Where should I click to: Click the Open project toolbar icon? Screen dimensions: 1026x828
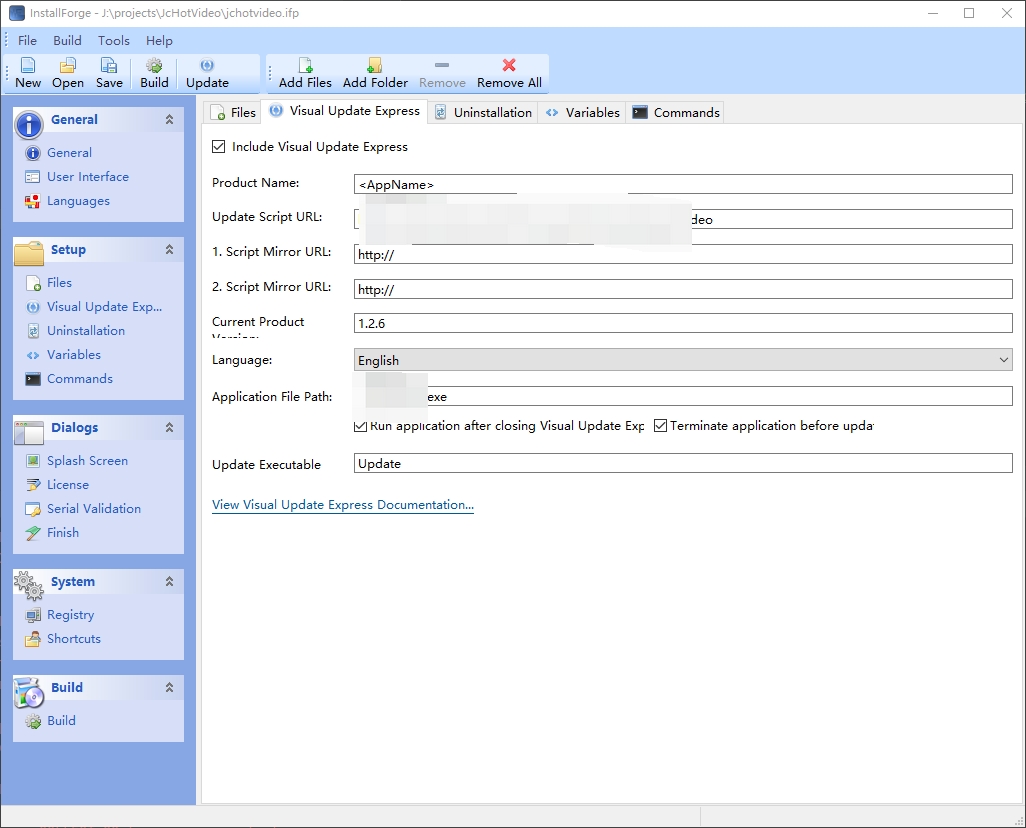click(67, 65)
